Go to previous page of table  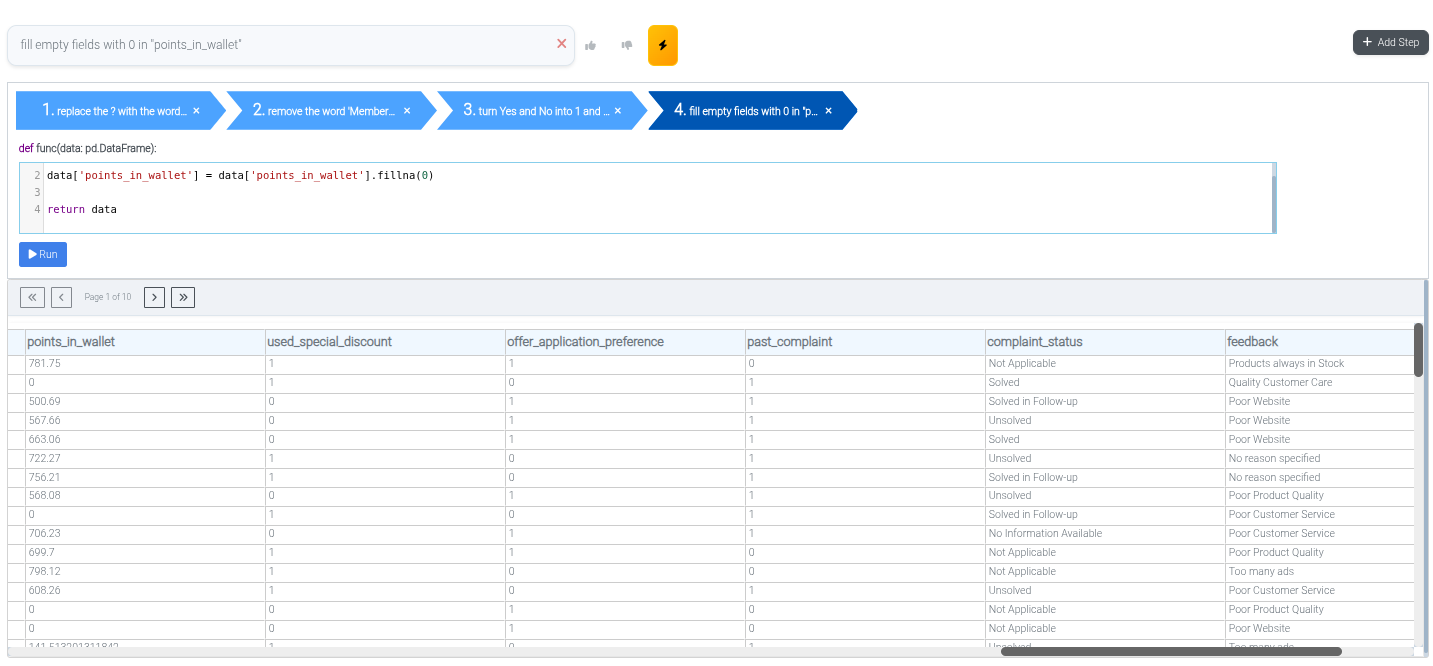point(61,297)
